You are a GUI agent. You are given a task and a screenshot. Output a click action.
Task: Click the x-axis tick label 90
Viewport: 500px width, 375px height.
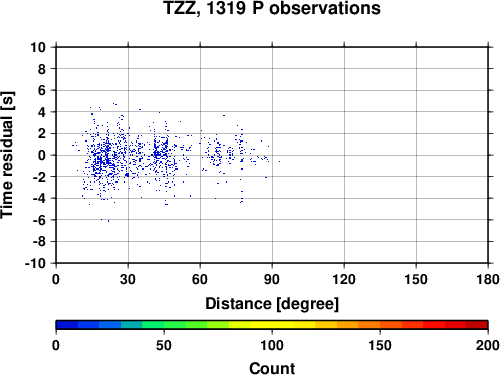click(272, 279)
